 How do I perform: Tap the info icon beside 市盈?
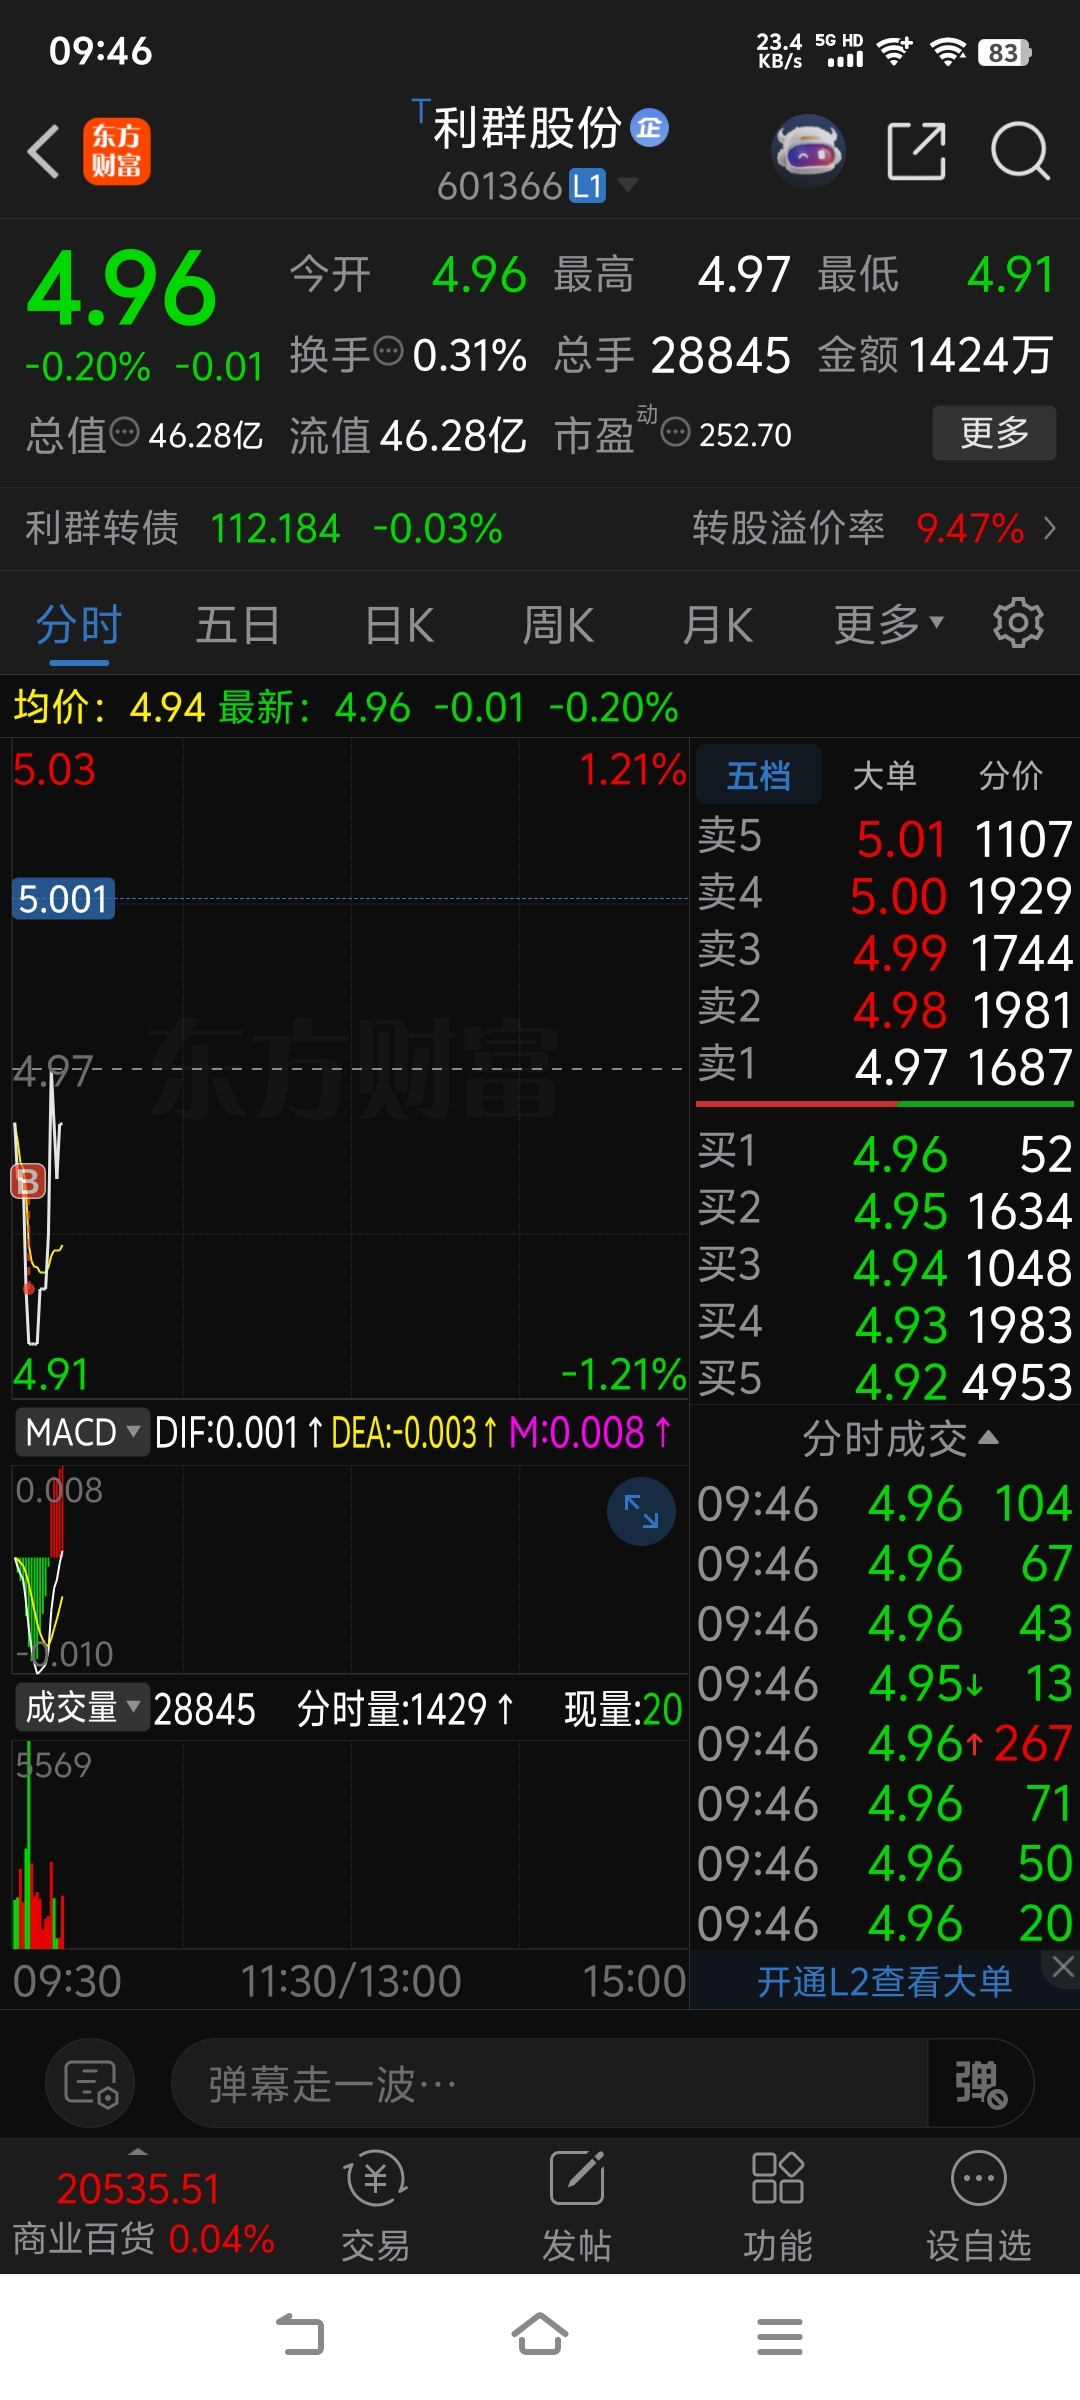(x=676, y=432)
